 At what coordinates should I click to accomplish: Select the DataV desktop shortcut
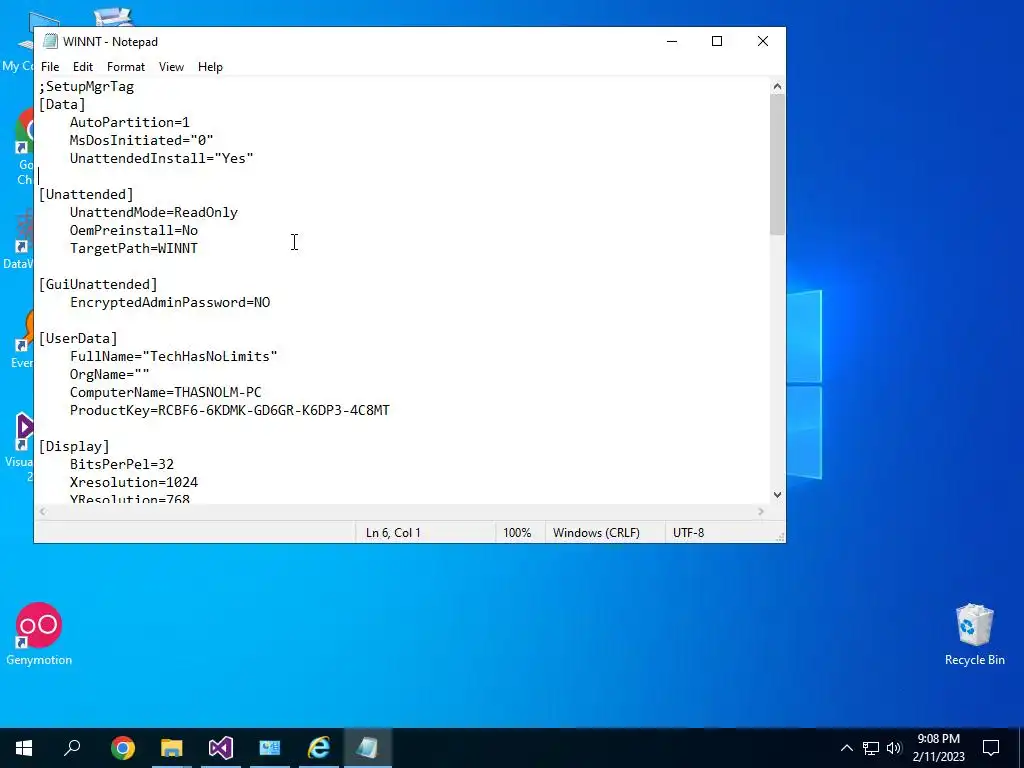20,238
